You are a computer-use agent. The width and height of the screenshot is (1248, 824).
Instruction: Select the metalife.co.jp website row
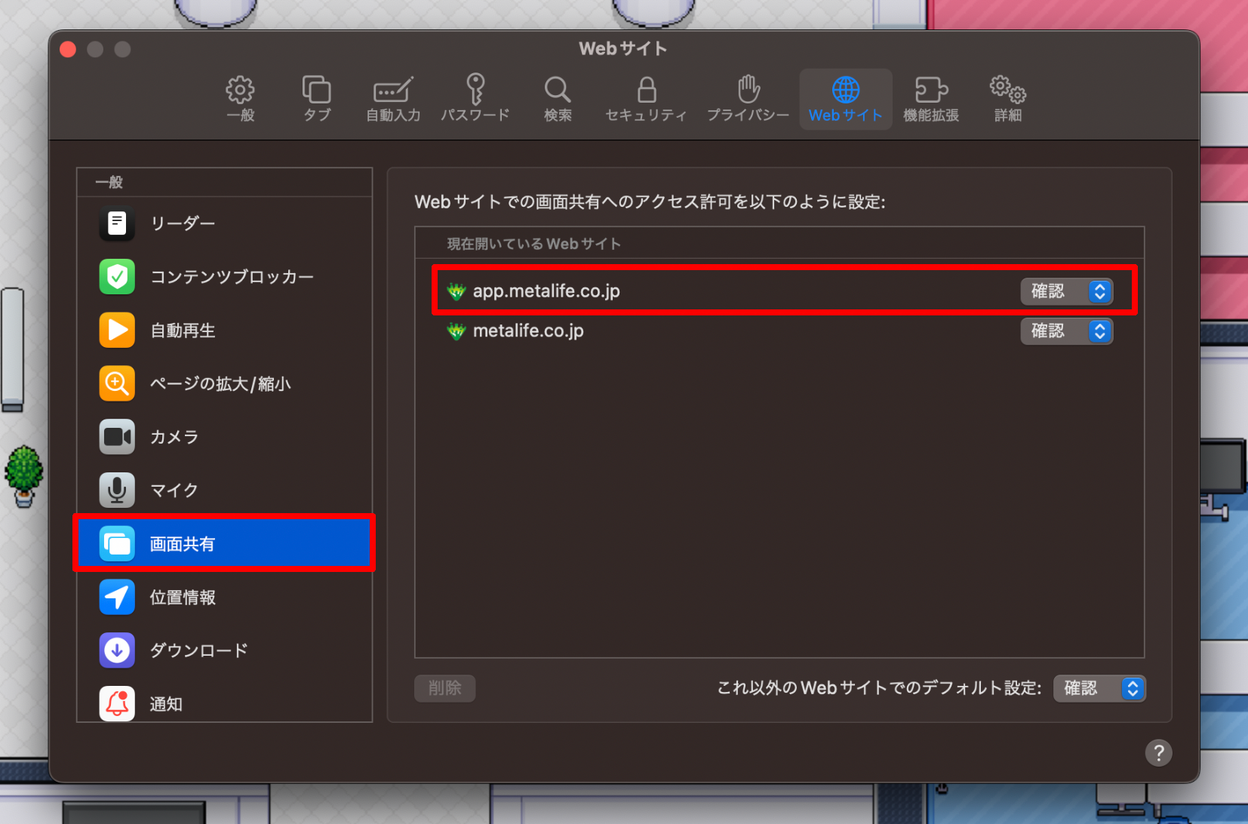tap(780, 331)
